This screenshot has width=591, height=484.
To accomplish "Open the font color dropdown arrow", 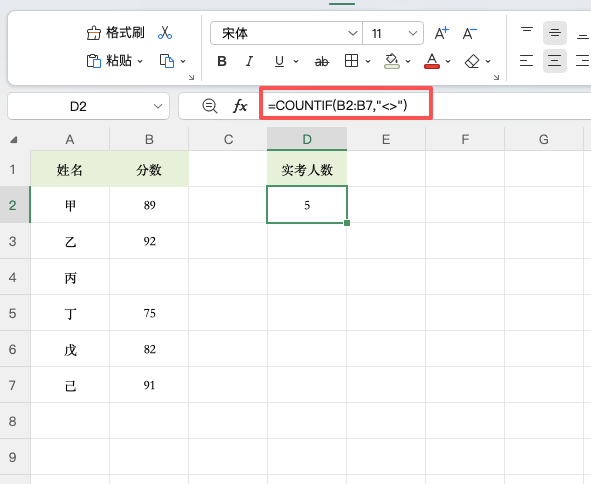I will pyautogui.click(x=448, y=61).
